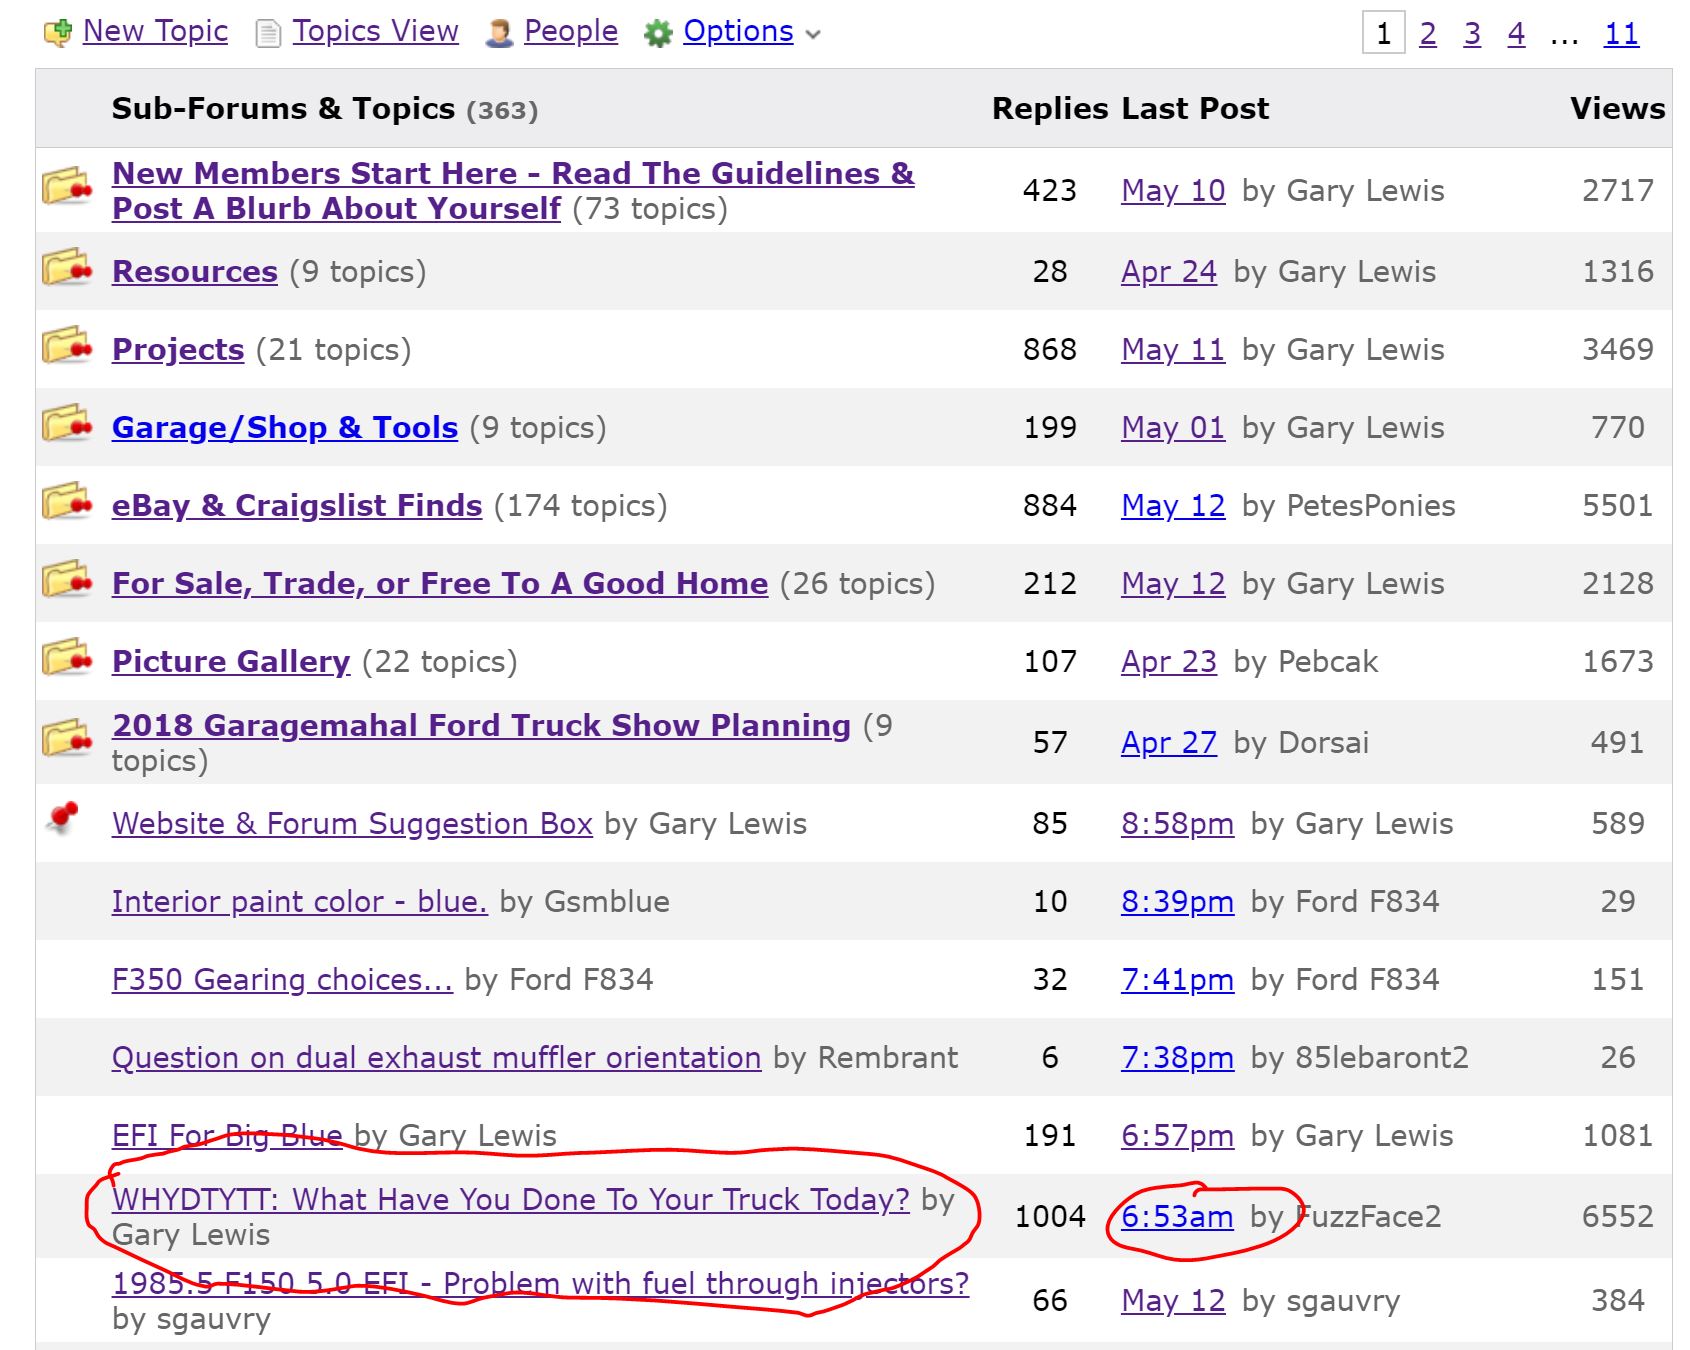View the 6:53am last post
The width and height of the screenshot is (1690, 1350).
(1177, 1217)
